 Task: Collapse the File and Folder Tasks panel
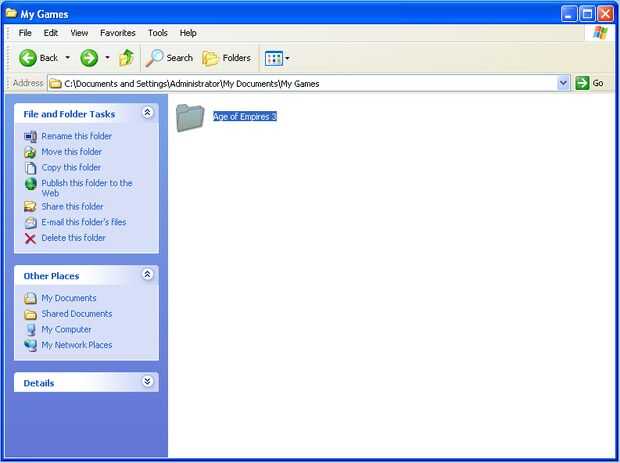147,113
